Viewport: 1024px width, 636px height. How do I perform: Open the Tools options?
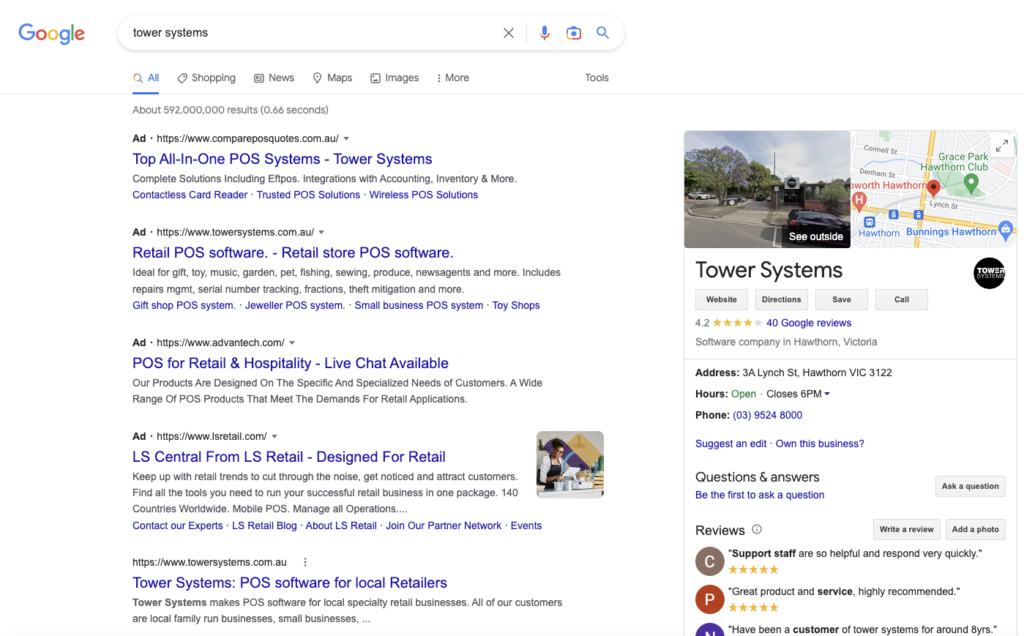click(596, 78)
